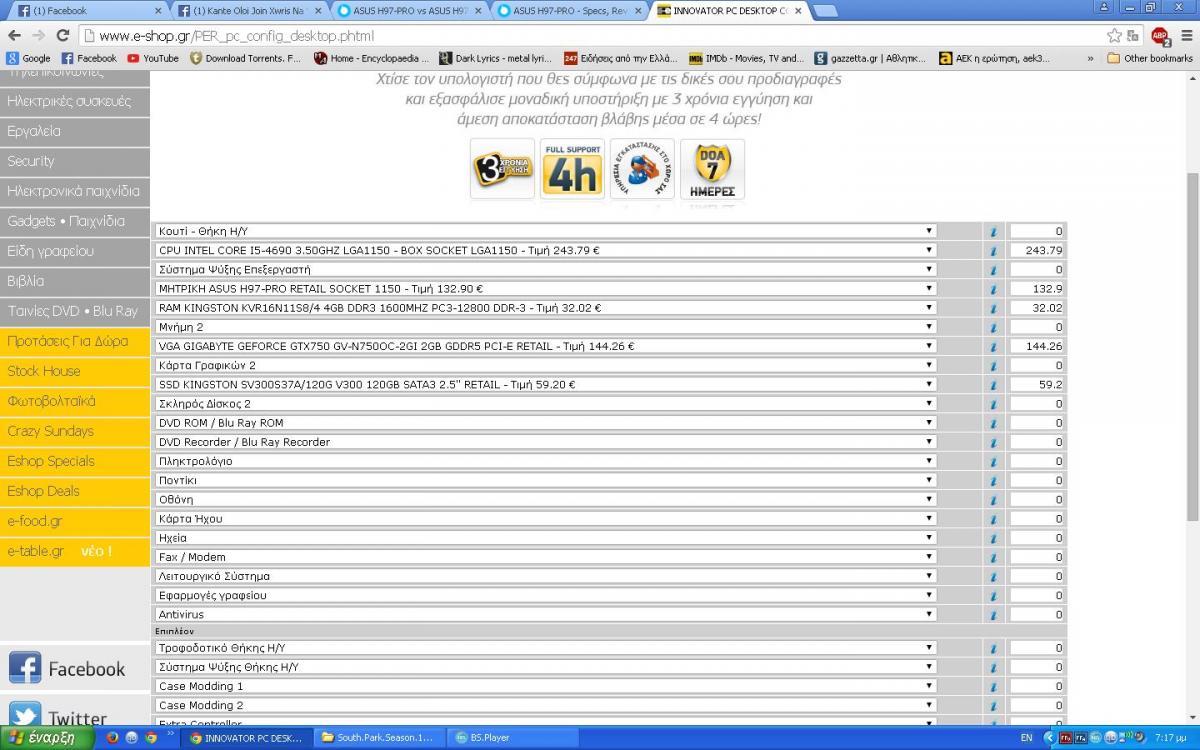Click the EN language indicator in tray
The height and width of the screenshot is (750, 1200).
(x=1026, y=738)
